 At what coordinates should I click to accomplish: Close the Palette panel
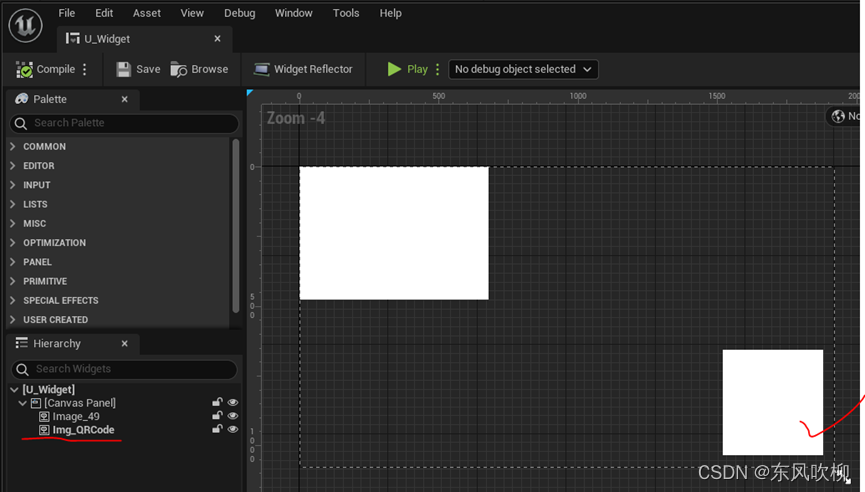click(125, 99)
